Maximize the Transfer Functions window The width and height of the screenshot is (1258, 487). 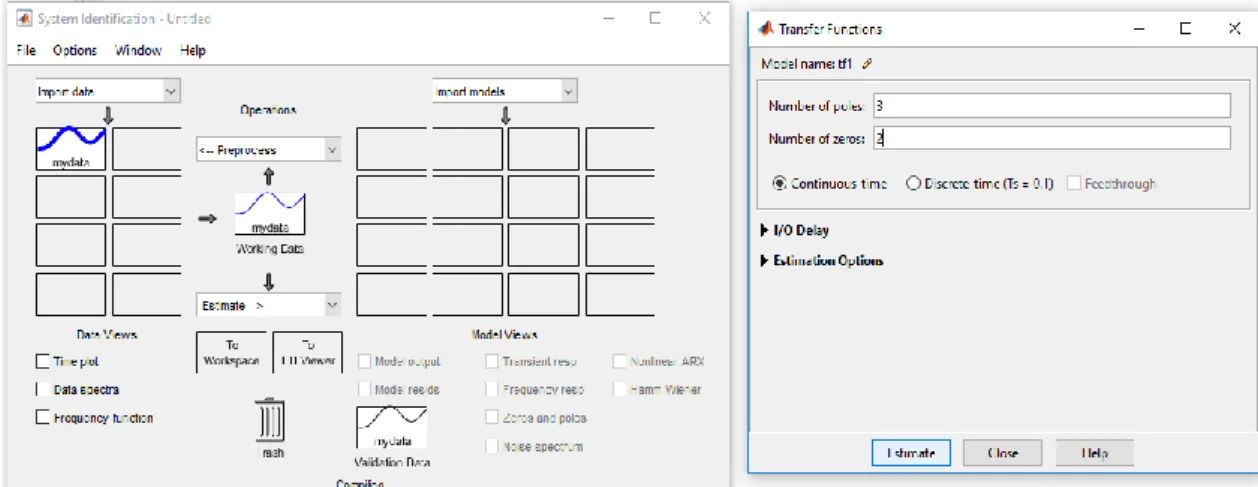(1185, 29)
